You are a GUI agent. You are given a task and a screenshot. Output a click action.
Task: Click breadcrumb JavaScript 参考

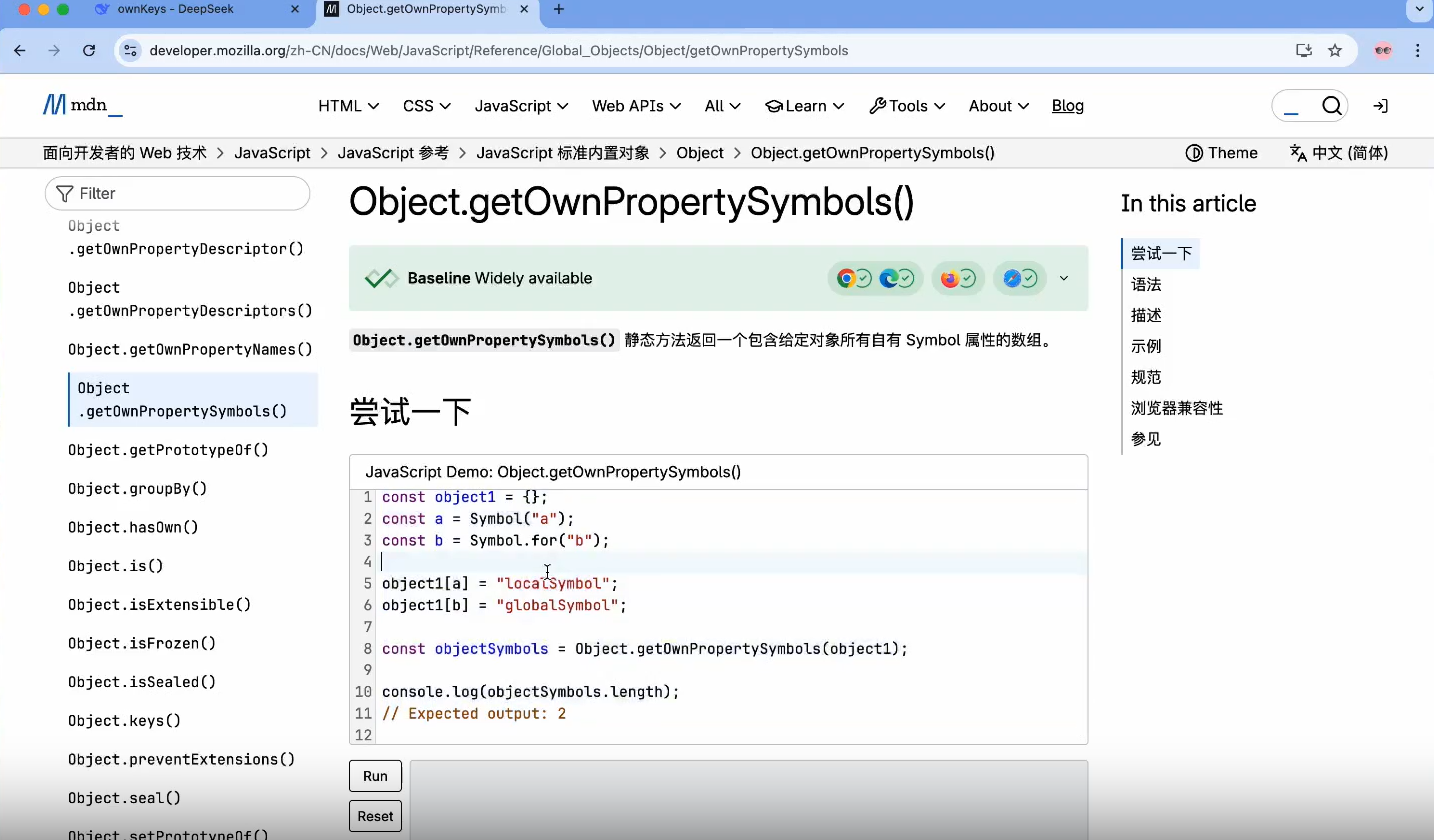(393, 153)
